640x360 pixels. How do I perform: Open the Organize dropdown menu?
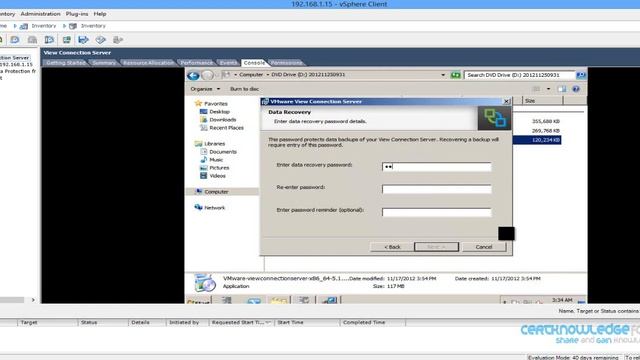(205, 89)
